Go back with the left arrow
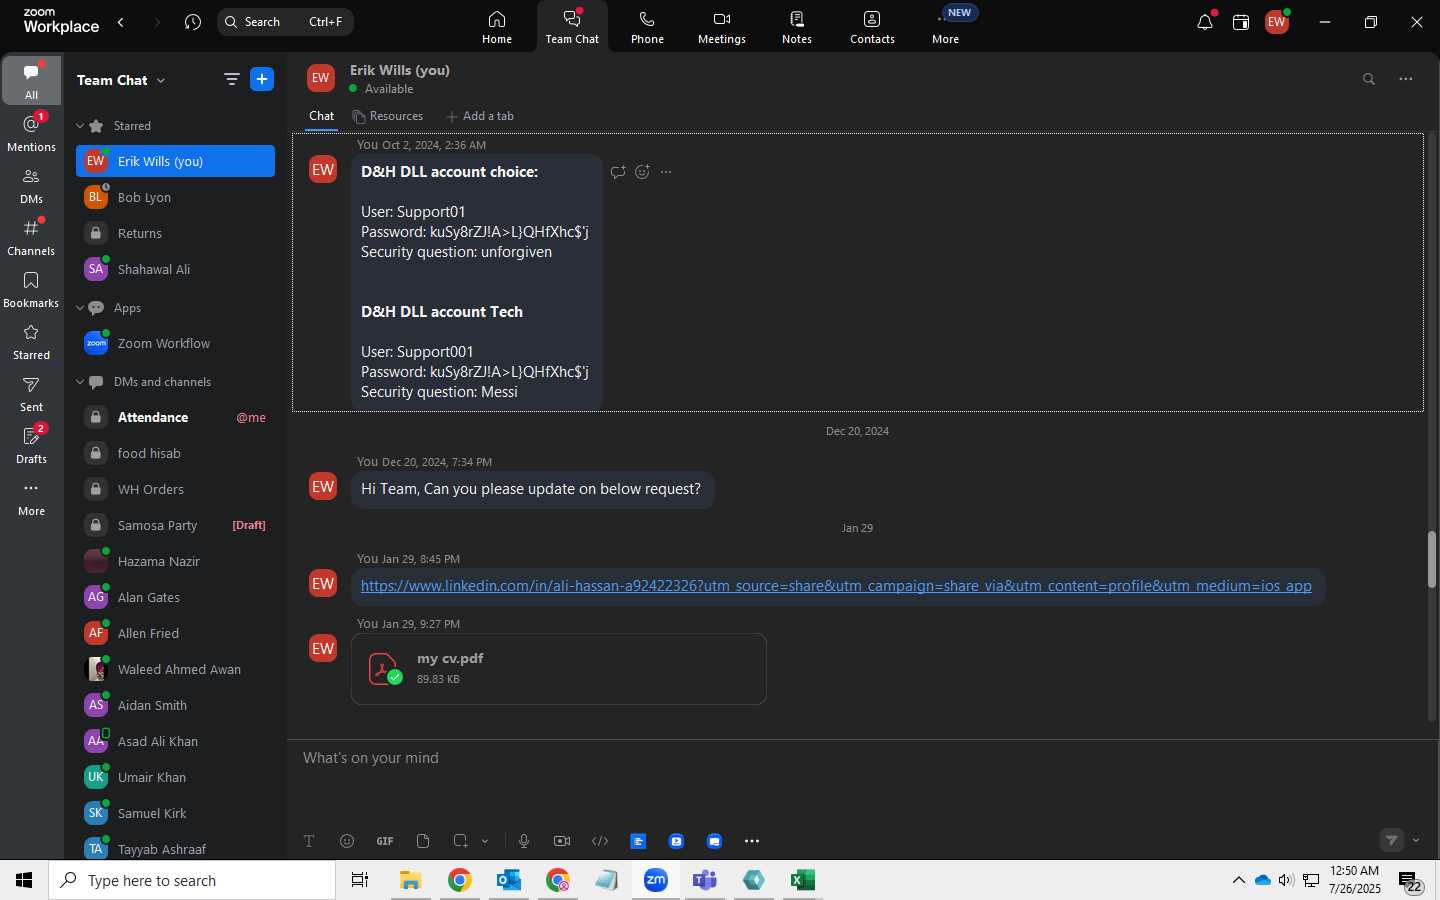 [121, 22]
